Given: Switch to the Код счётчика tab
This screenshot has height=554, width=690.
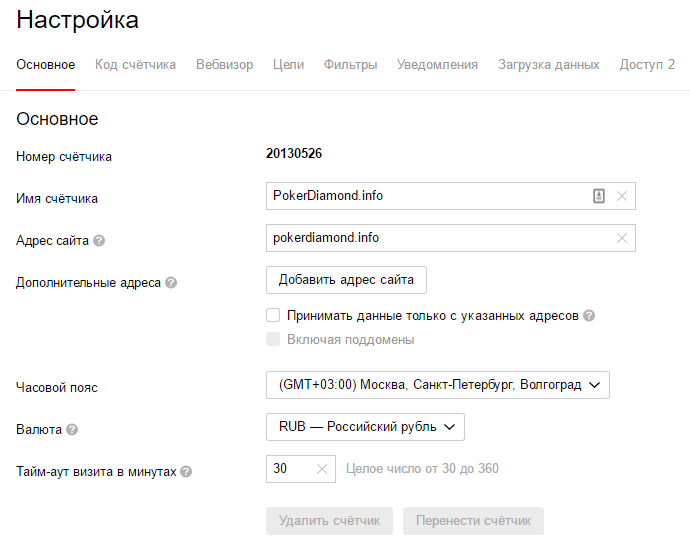Looking at the screenshot, I should tap(135, 65).
